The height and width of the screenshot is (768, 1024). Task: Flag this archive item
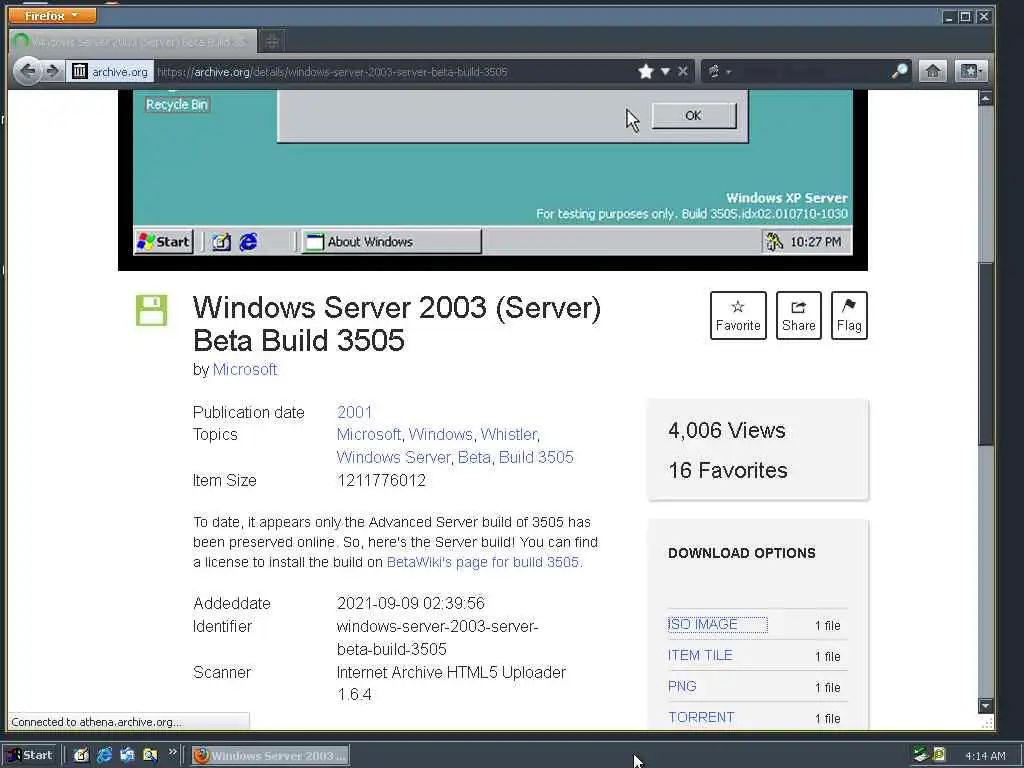tap(849, 315)
